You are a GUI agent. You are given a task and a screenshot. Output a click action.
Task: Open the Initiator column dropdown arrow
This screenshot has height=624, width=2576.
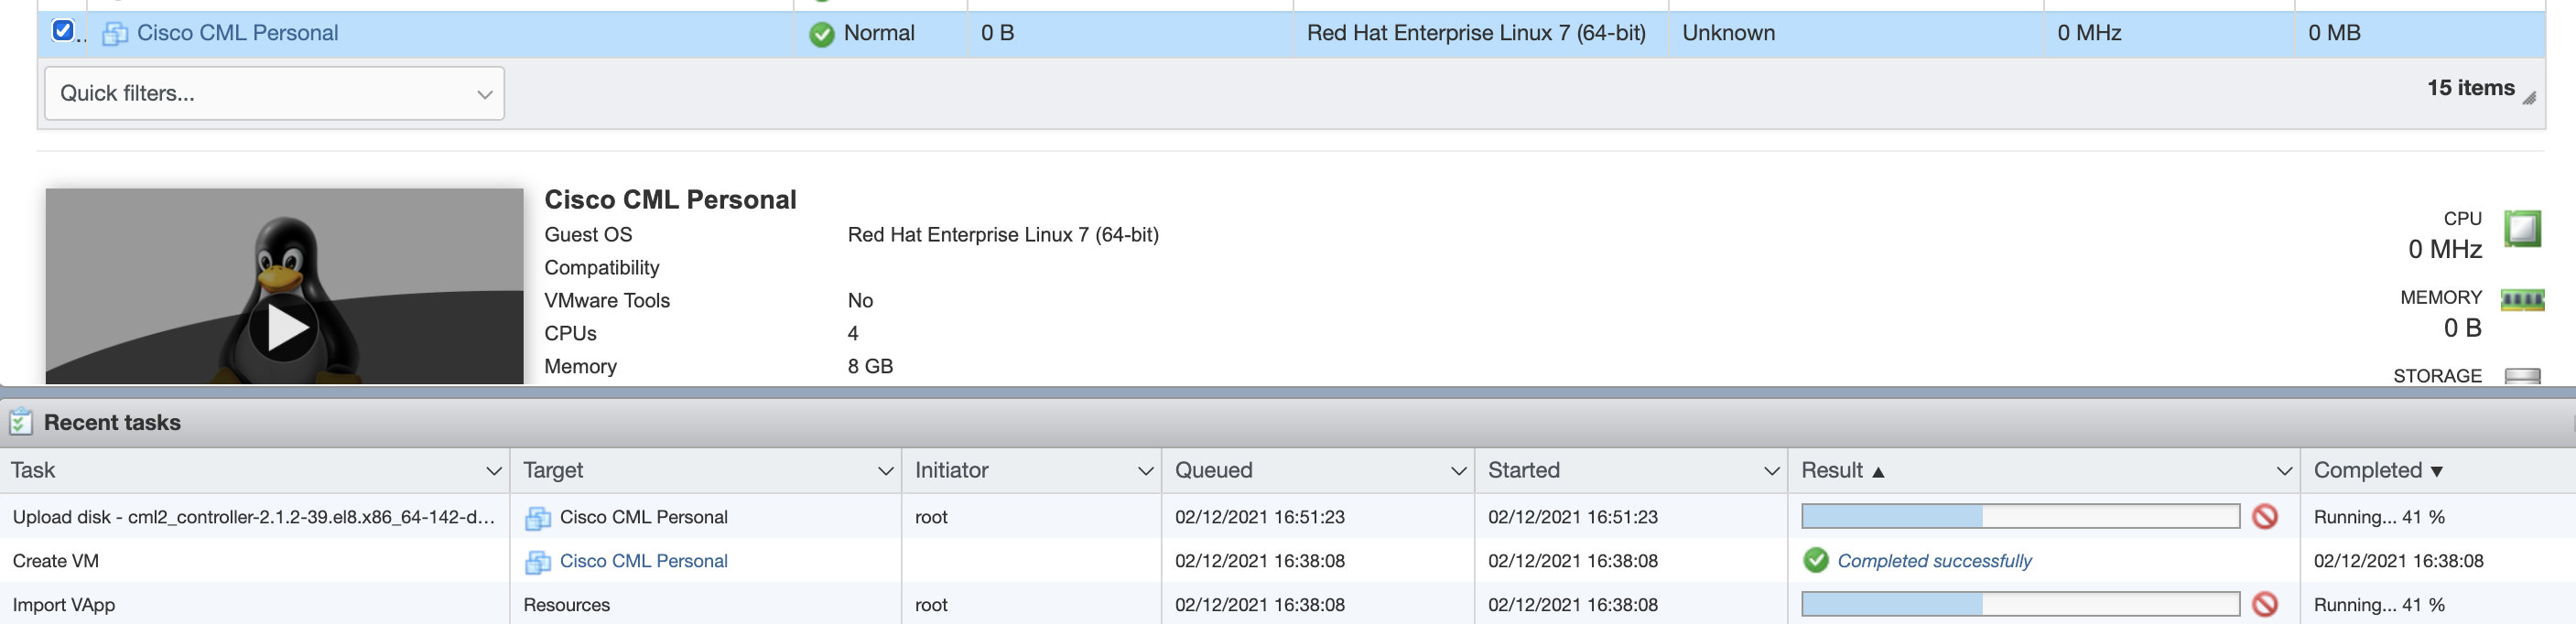coord(1145,471)
